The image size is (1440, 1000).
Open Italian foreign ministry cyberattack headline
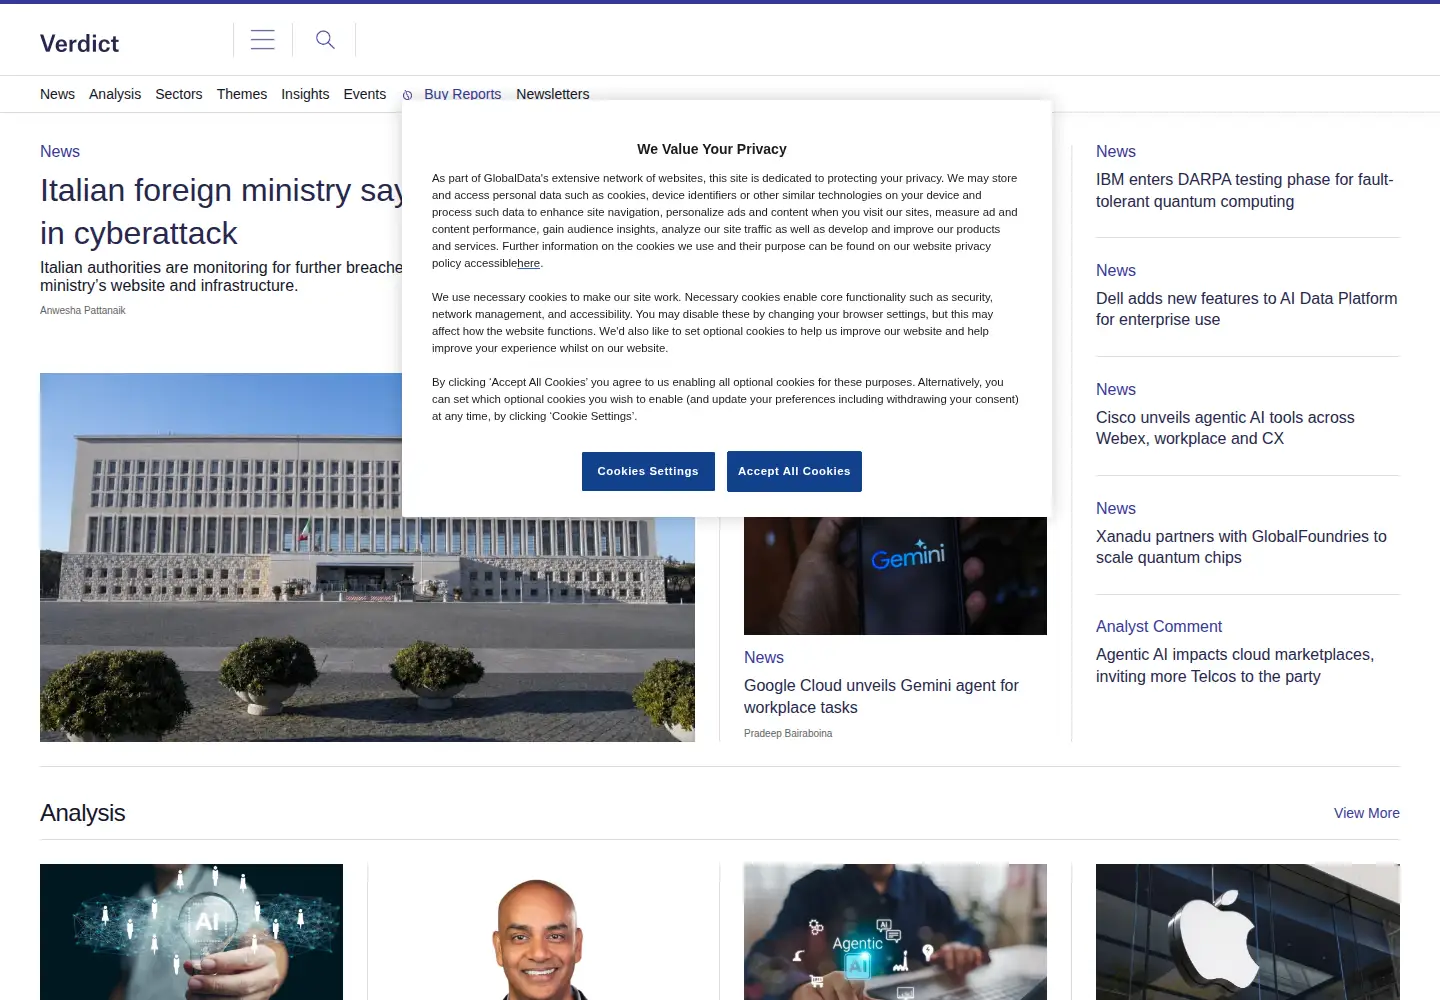[x=221, y=211]
